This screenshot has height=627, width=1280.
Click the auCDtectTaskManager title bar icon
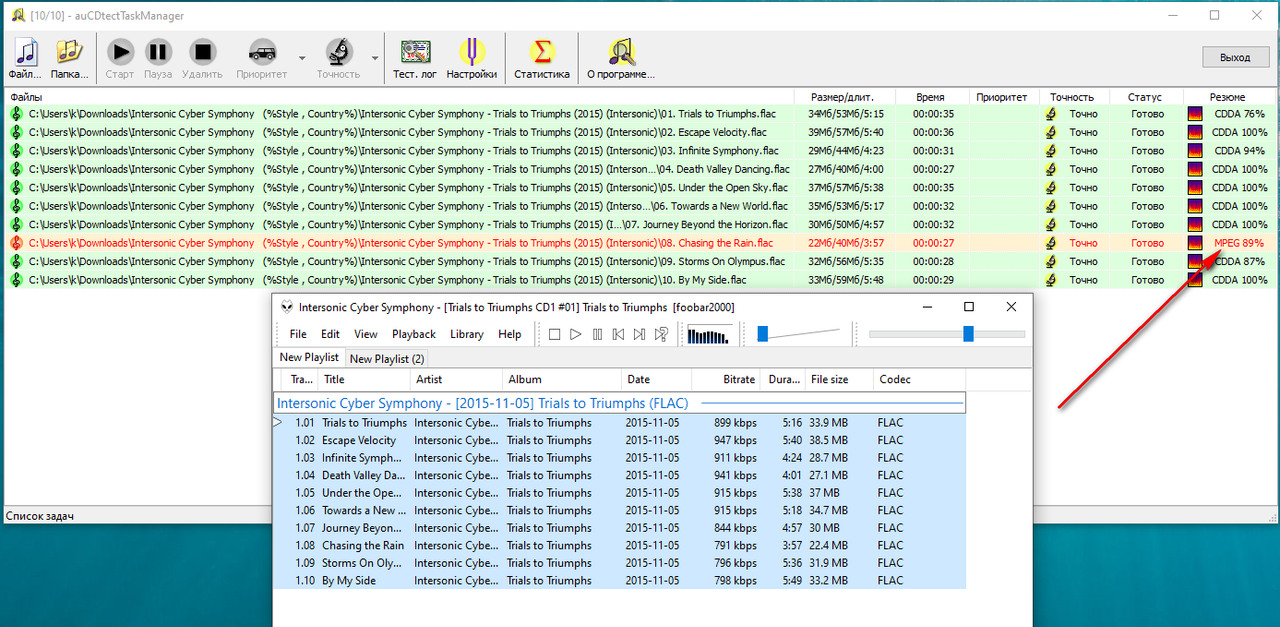pyautogui.click(x=17, y=16)
